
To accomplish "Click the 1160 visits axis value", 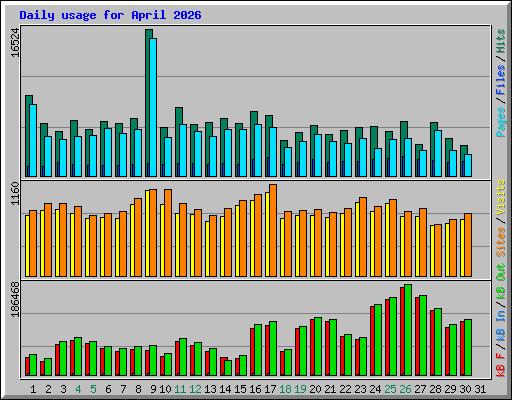I will coord(15,194).
